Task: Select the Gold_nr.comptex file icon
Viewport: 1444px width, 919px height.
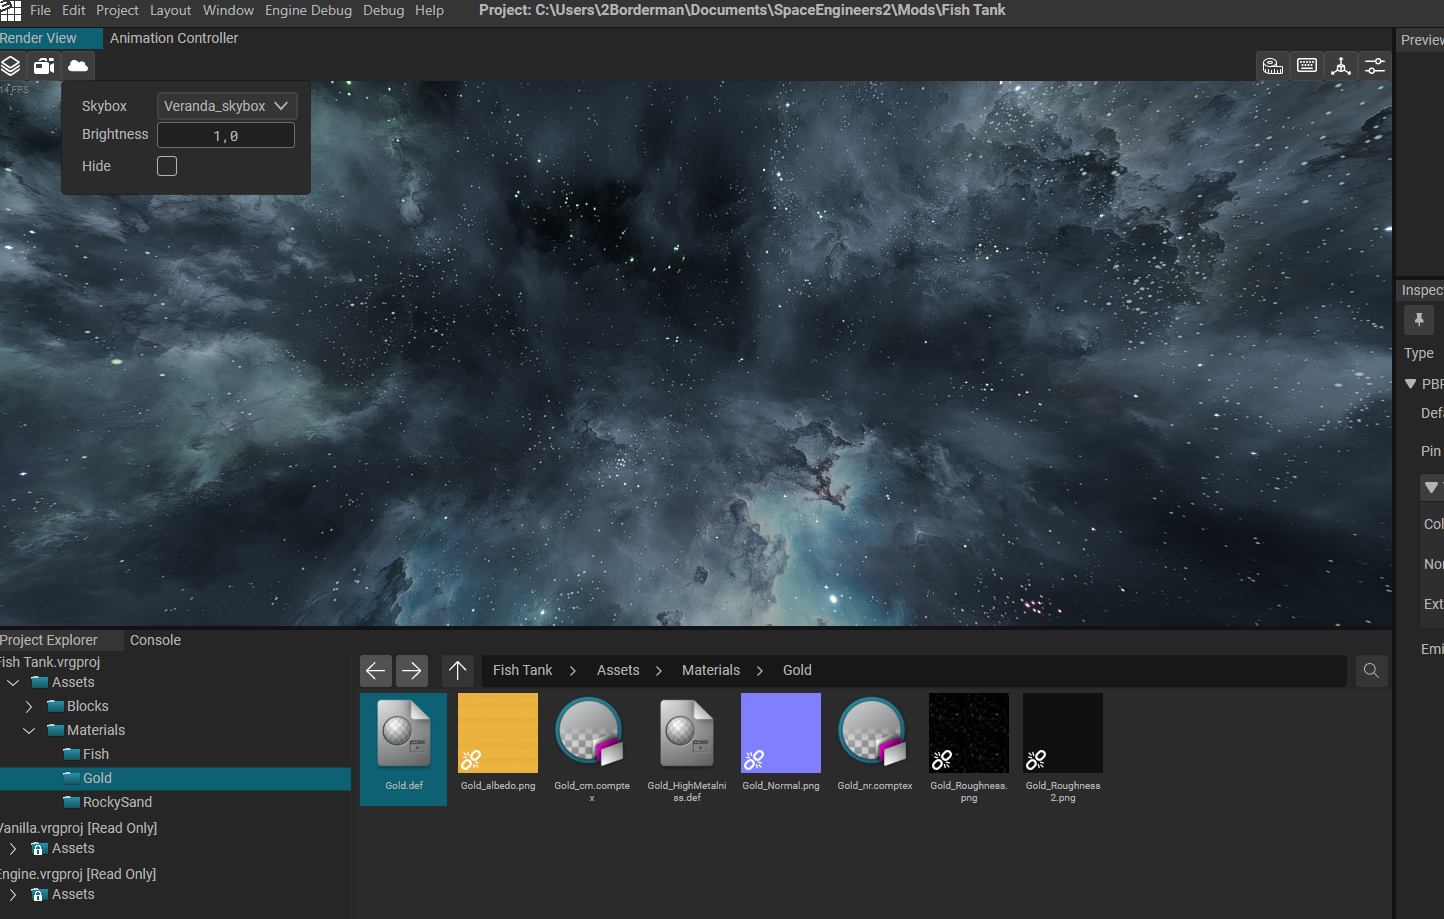Action: point(874,734)
